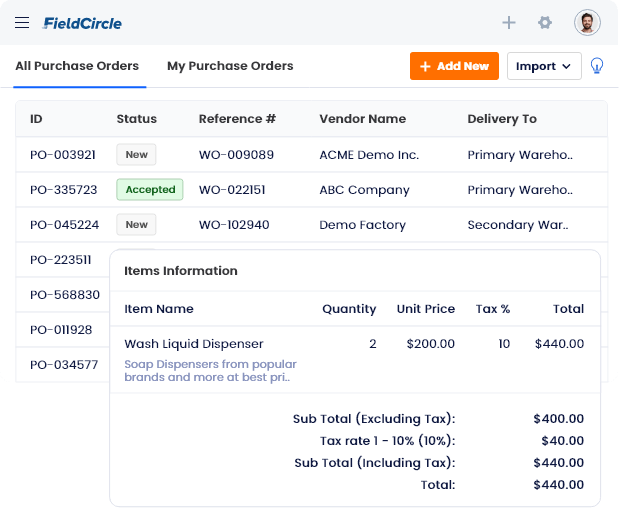
Task: Switch to All Purchase Orders tab
Action: 77,66
